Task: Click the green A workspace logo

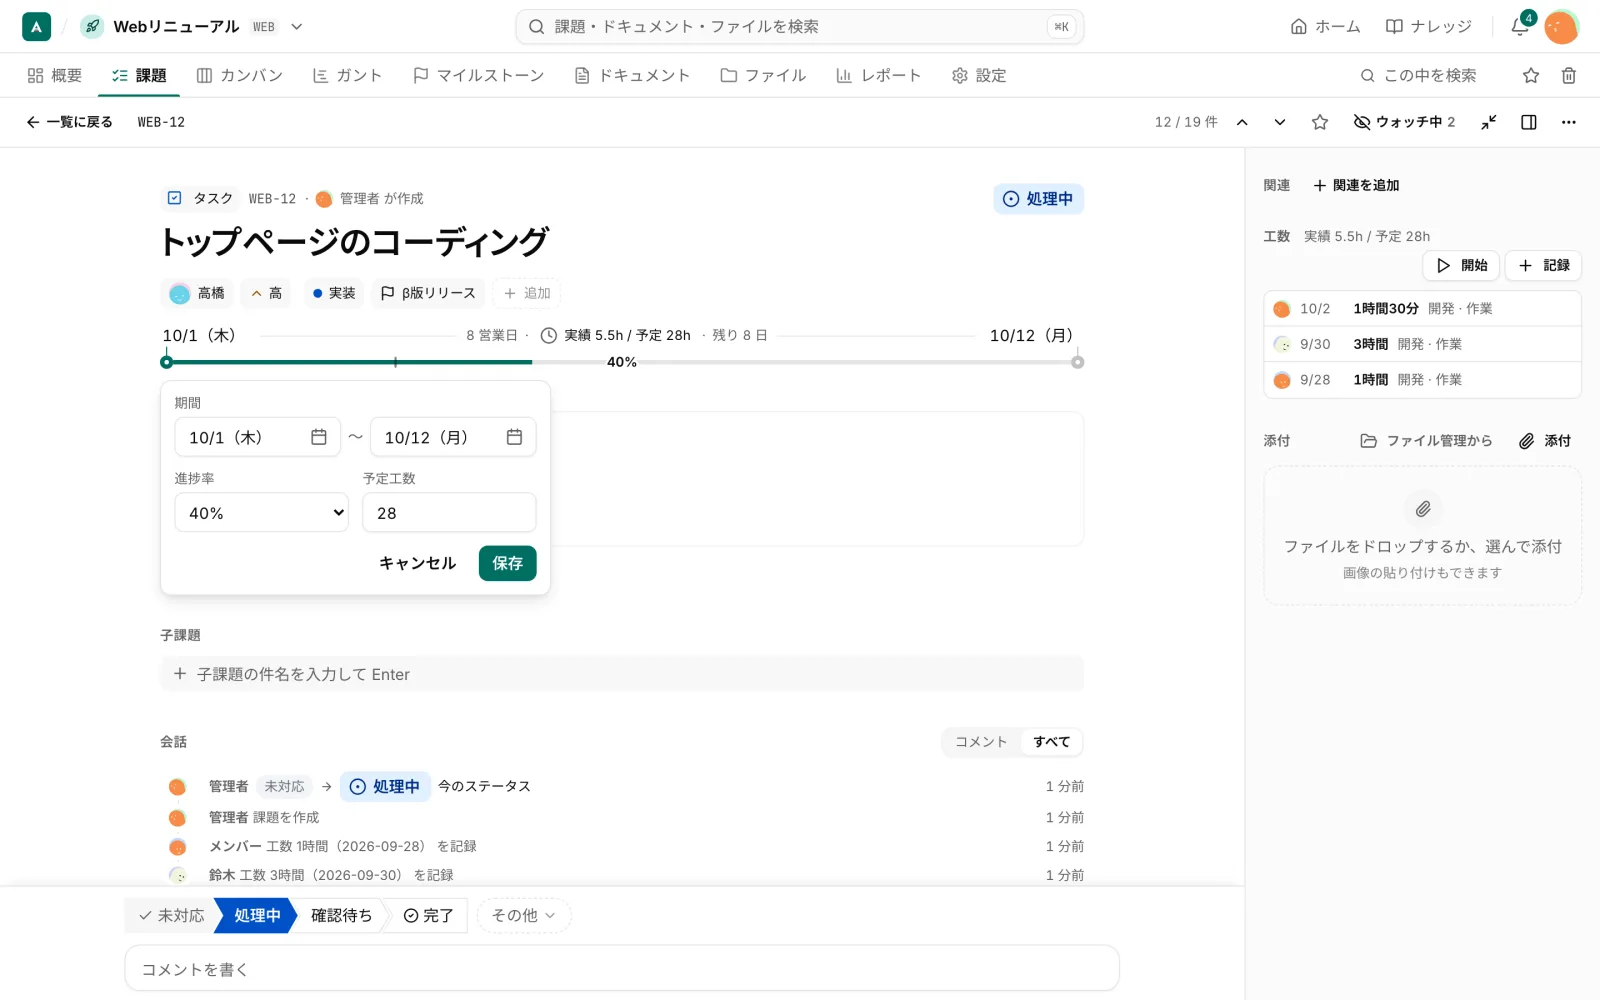Action: click(x=36, y=27)
